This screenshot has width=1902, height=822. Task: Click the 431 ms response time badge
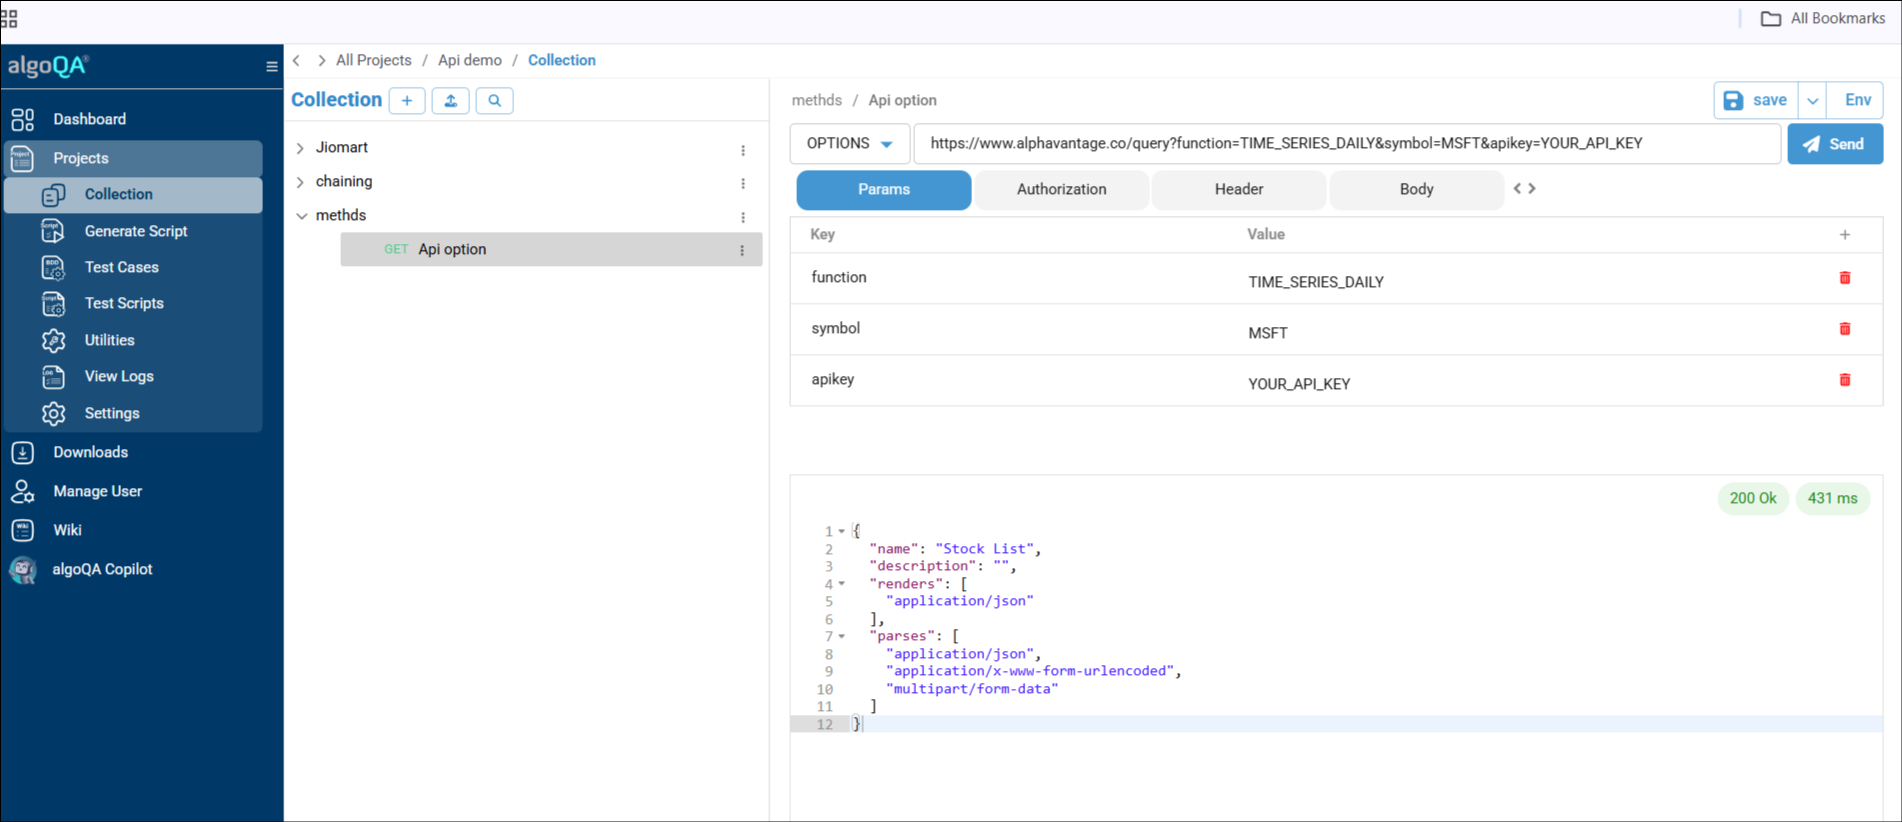click(1832, 499)
